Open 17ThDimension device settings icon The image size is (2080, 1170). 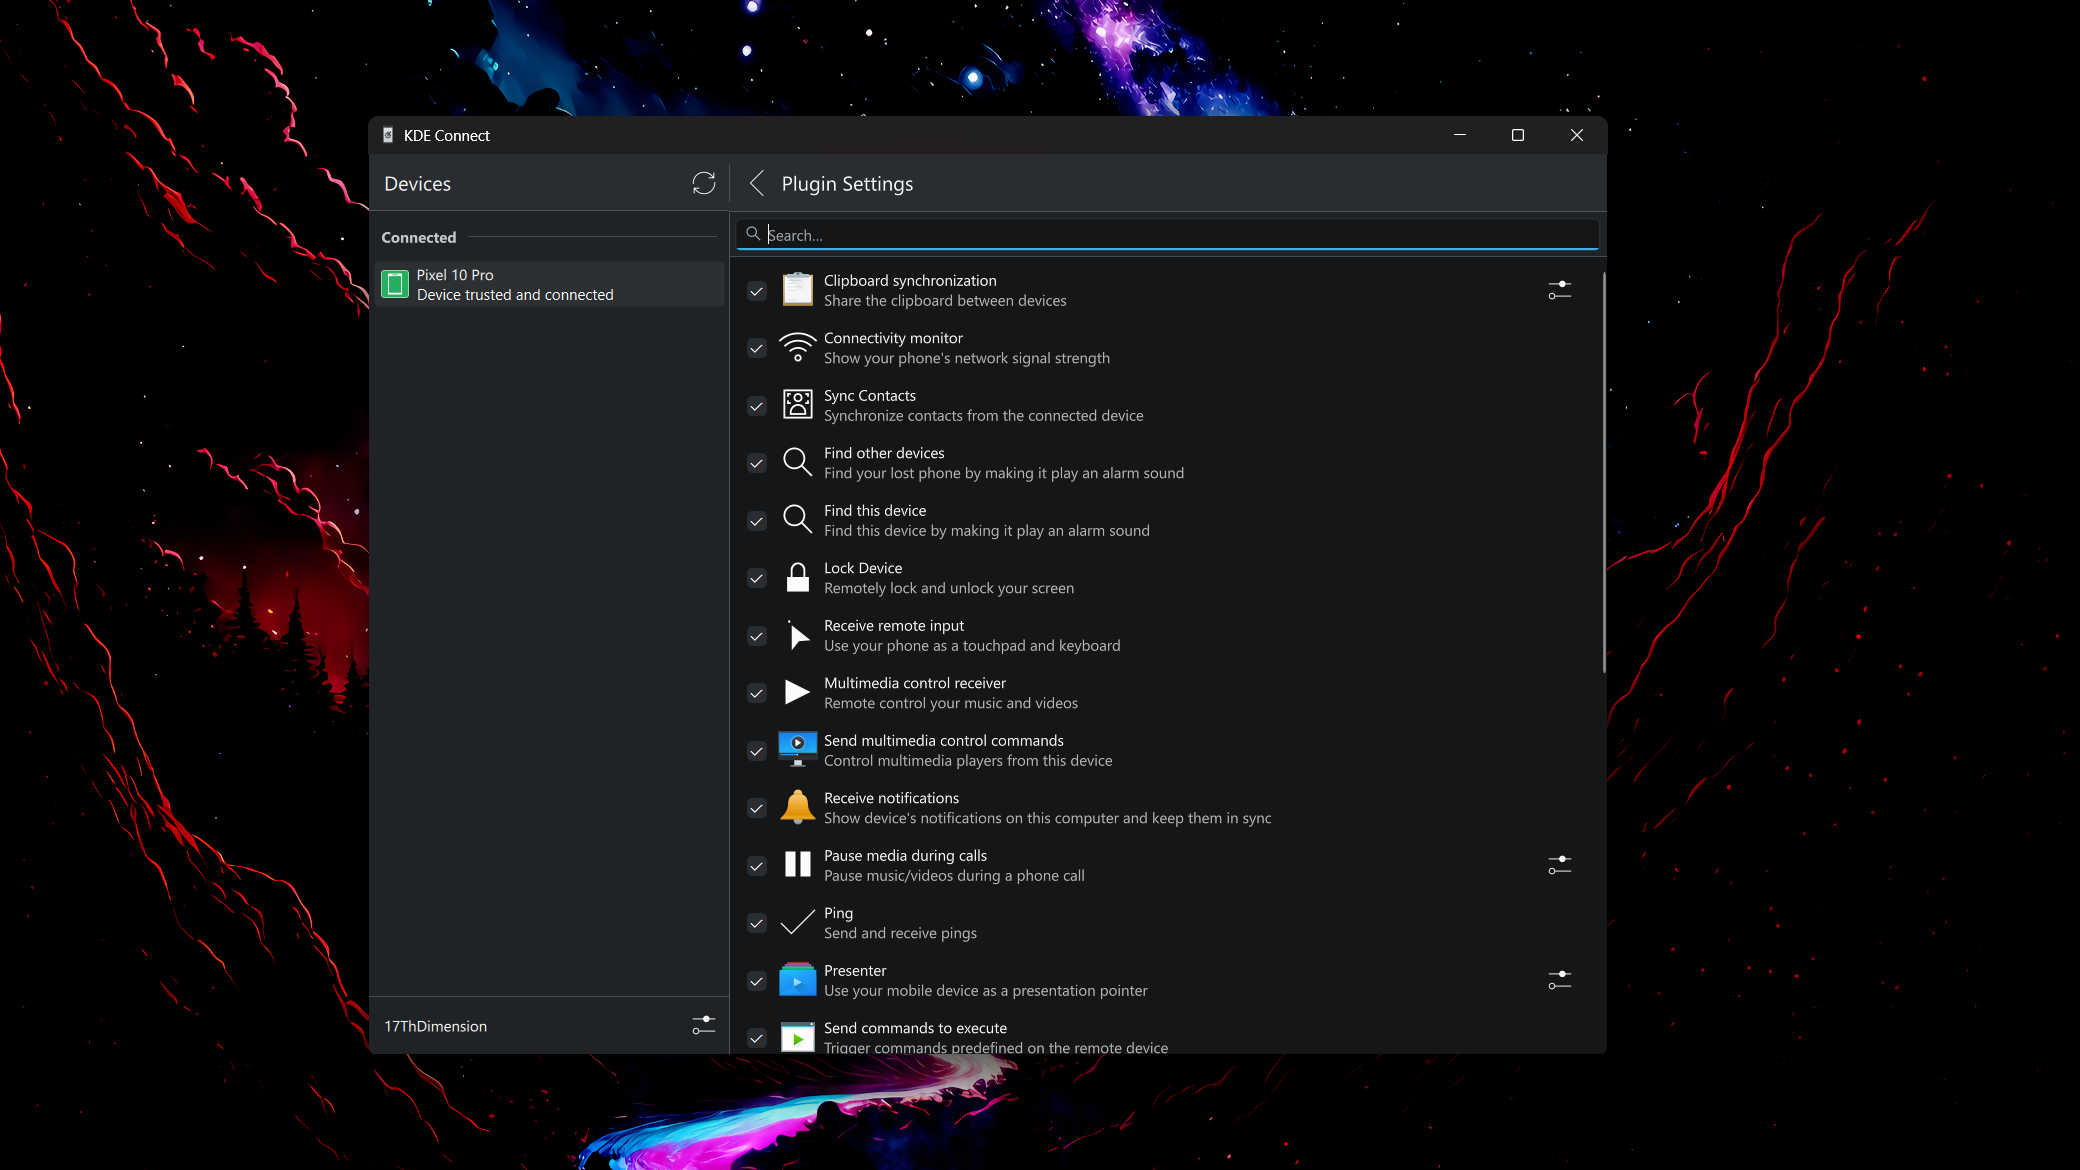[x=704, y=1025]
